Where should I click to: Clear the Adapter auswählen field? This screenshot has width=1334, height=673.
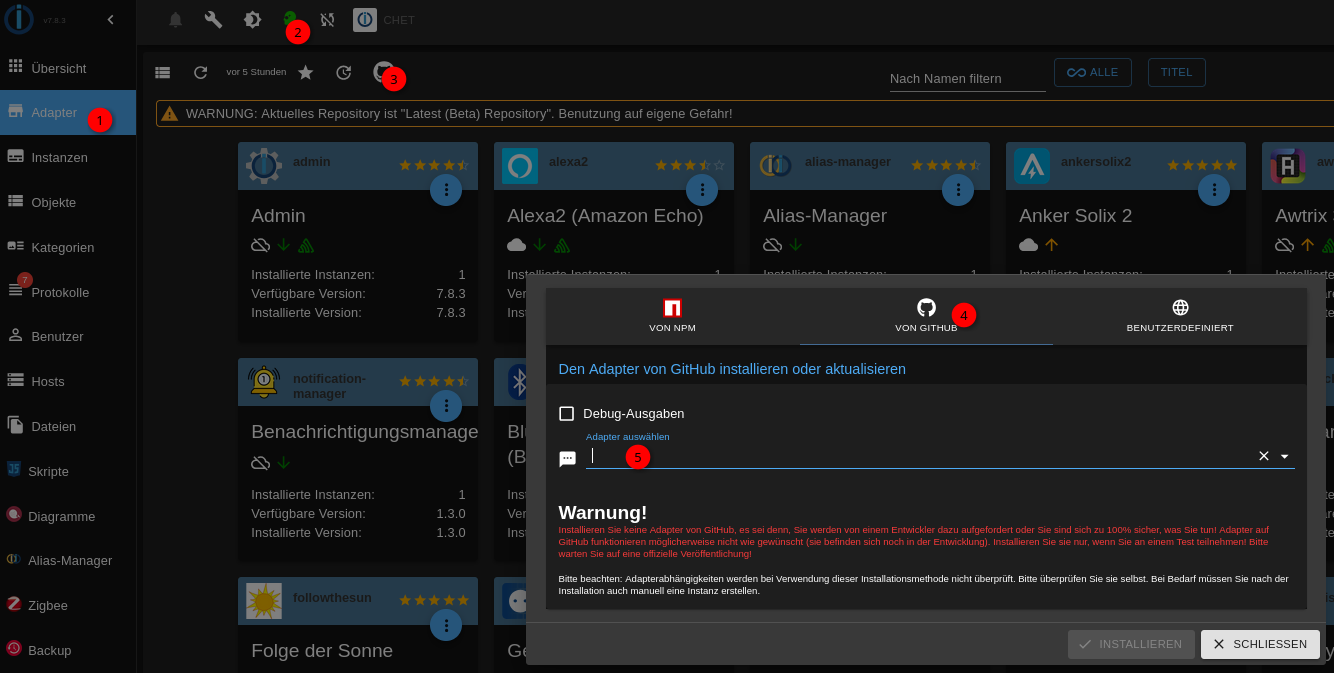(x=1263, y=456)
